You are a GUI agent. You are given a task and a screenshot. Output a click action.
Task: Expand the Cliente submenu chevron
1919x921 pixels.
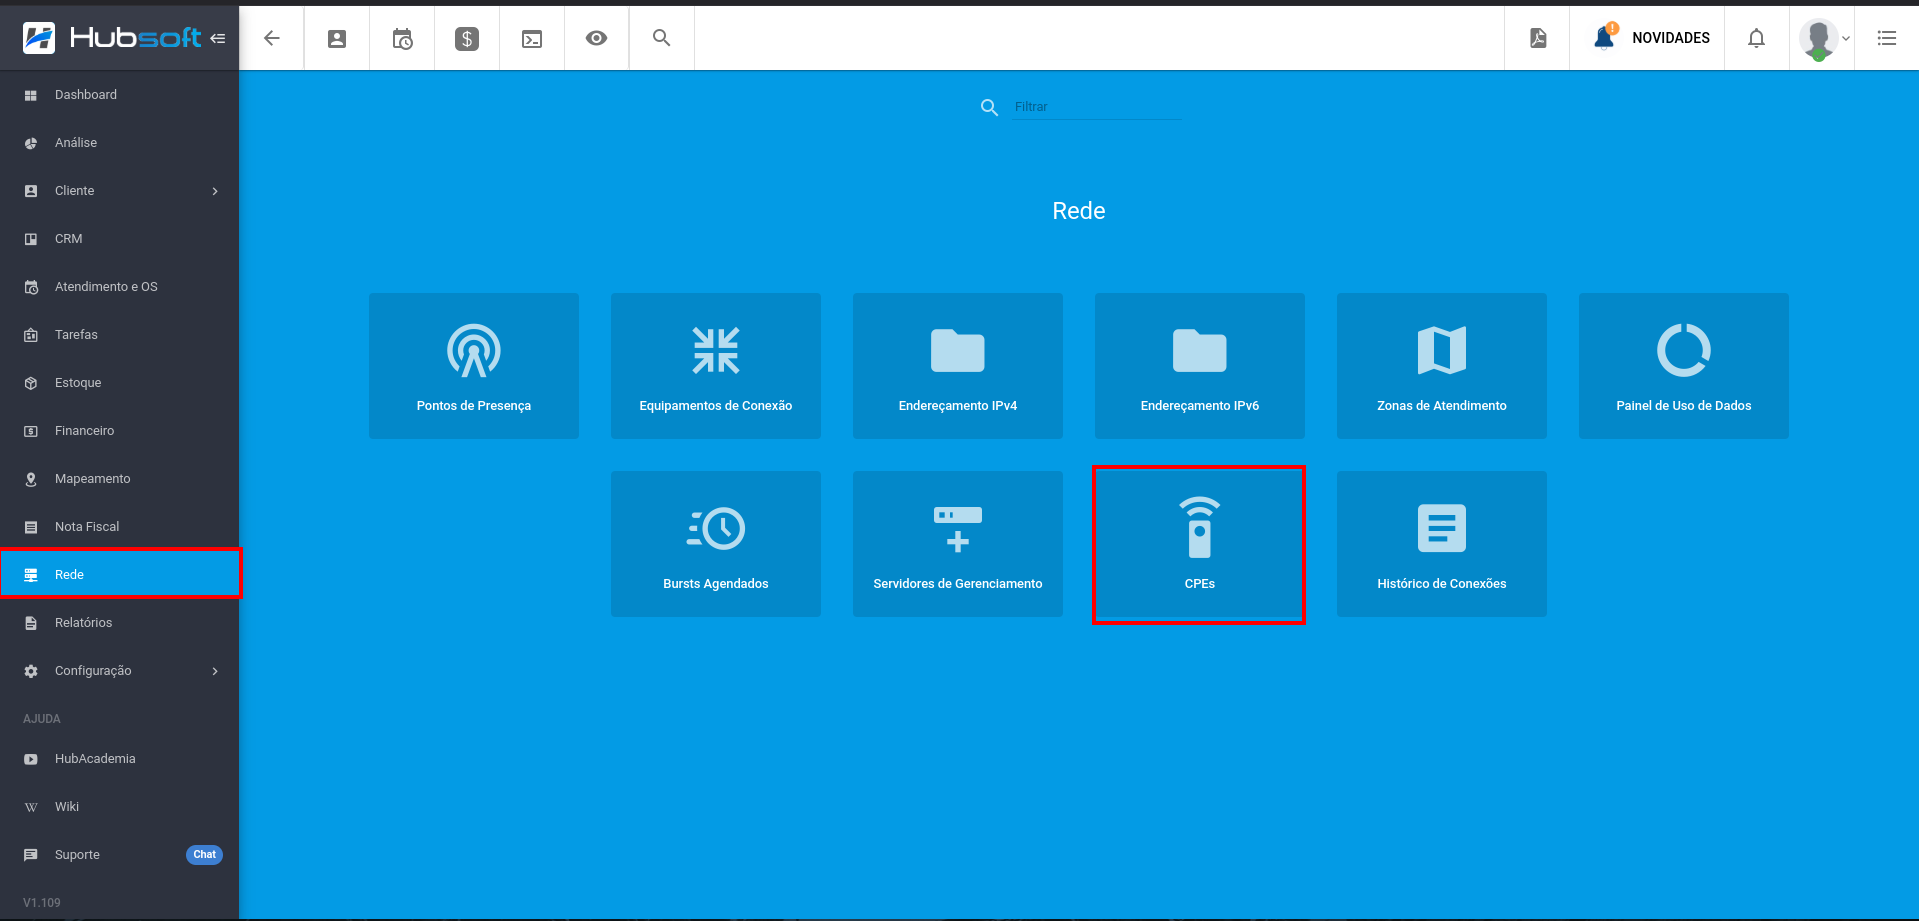coord(215,191)
